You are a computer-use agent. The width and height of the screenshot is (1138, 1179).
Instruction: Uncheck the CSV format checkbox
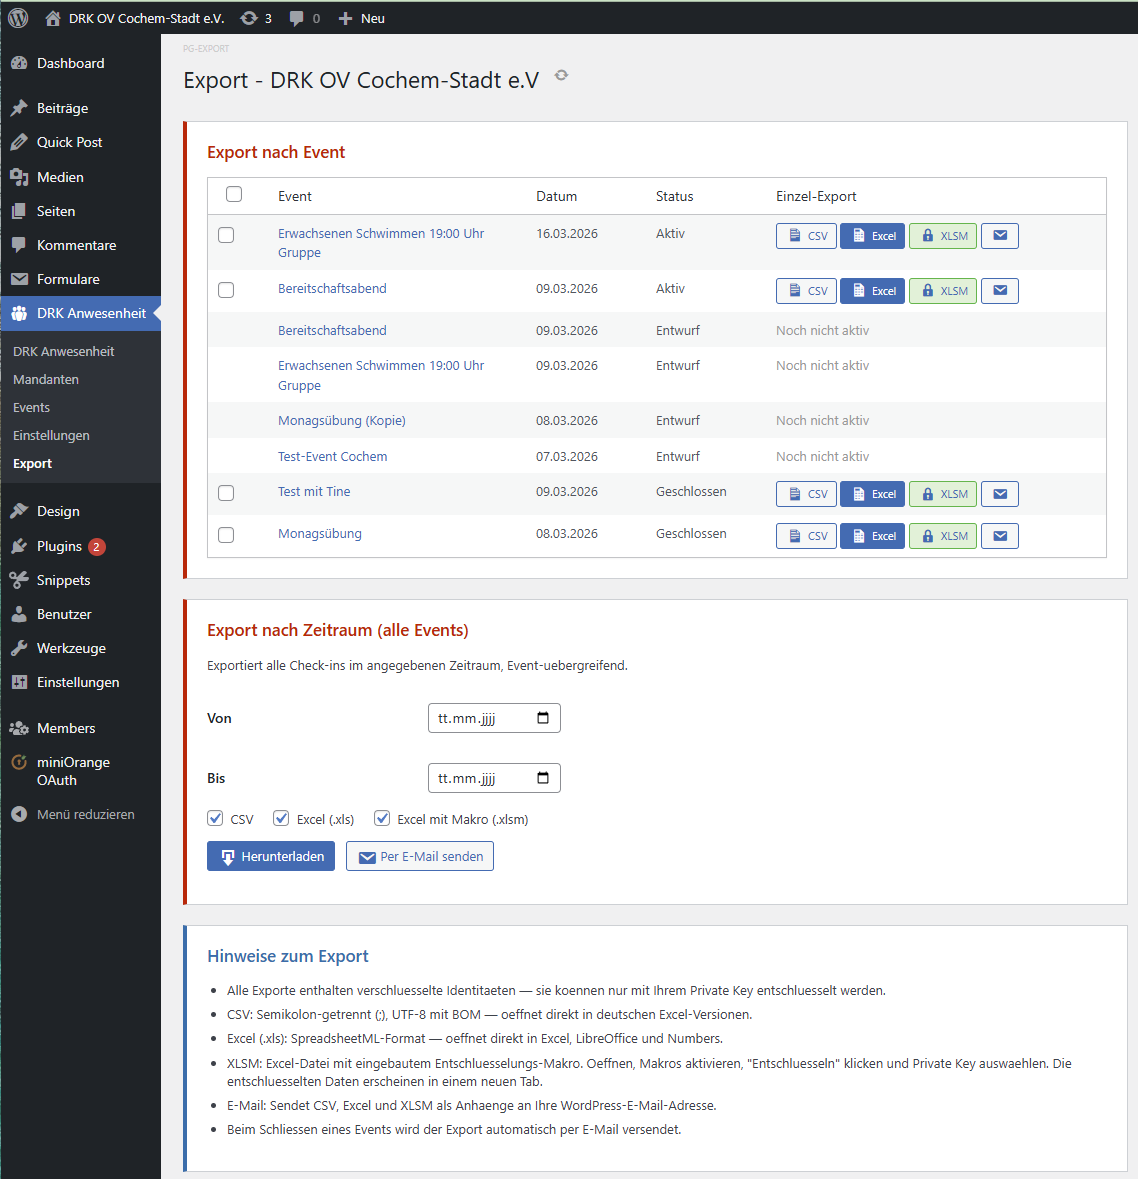coord(215,818)
